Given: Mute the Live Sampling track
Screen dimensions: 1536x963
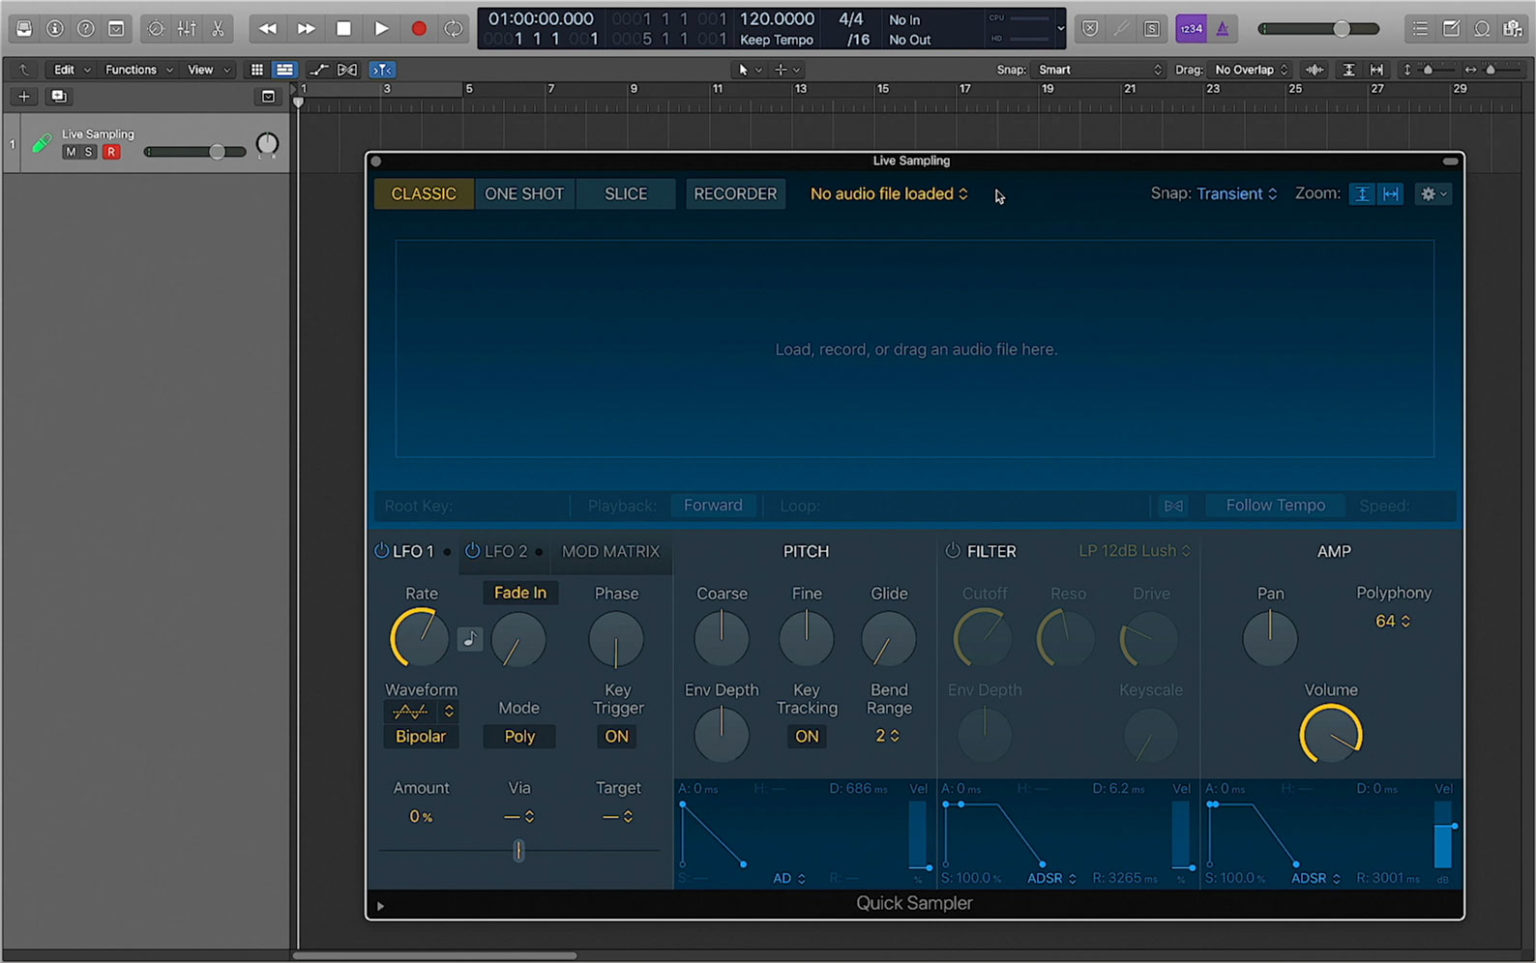Looking at the screenshot, I should pos(70,152).
